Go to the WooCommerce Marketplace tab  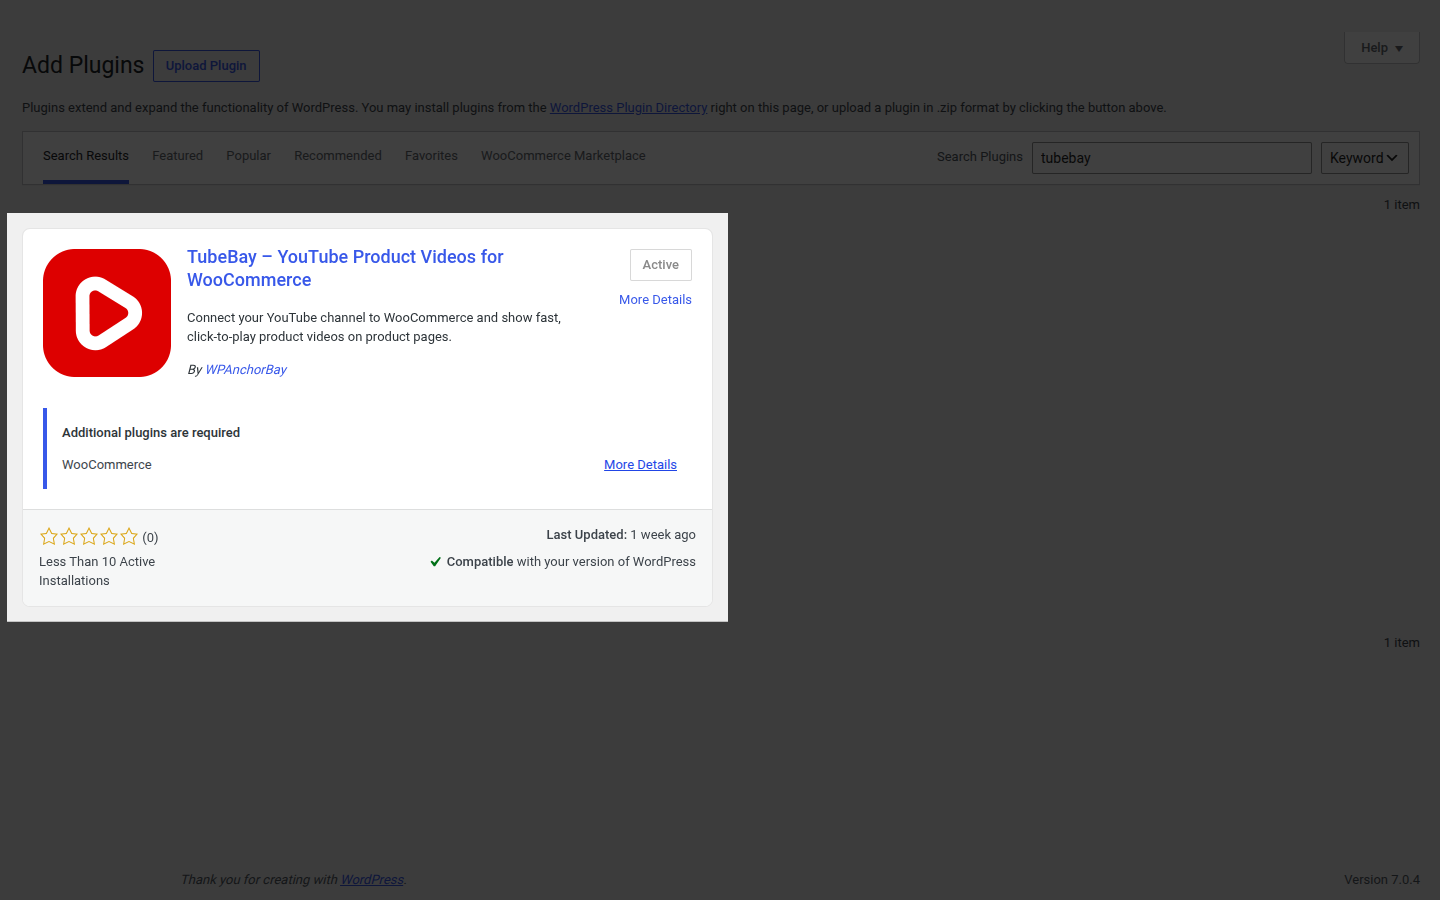563,156
